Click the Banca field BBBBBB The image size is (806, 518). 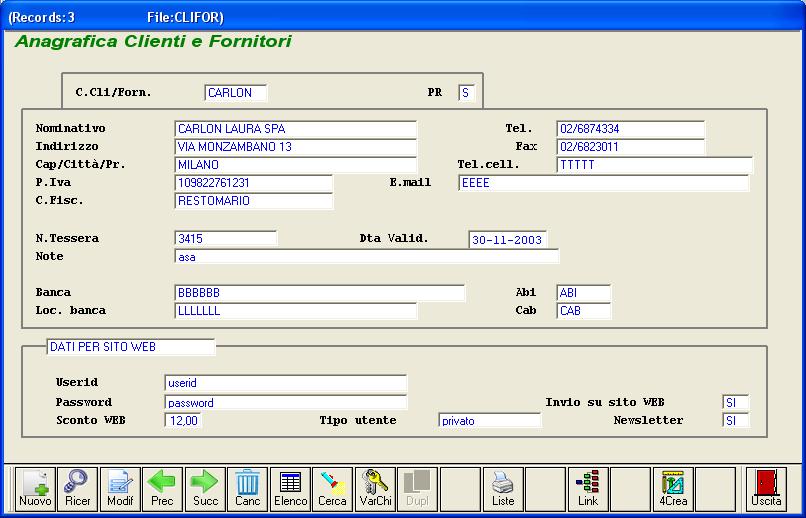[320, 293]
